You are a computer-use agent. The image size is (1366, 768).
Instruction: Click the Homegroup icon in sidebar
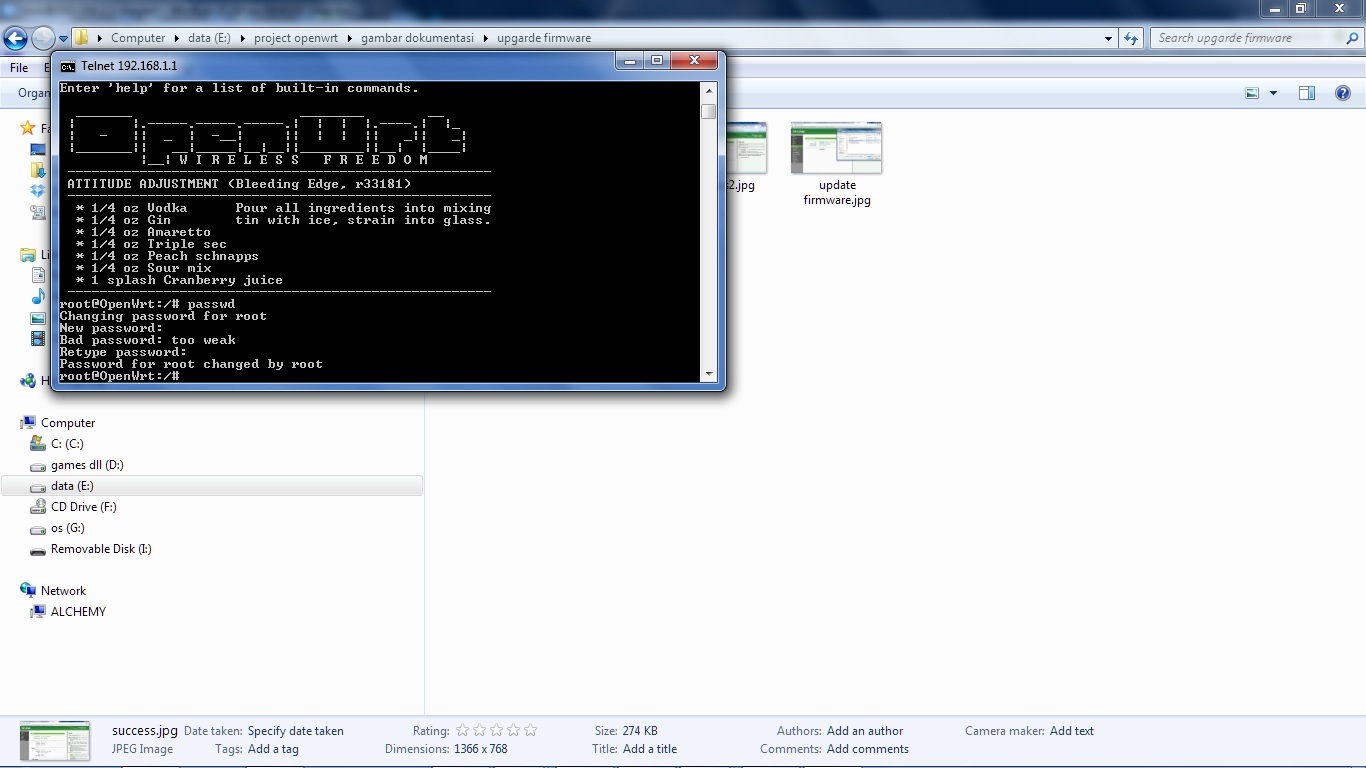tap(28, 381)
